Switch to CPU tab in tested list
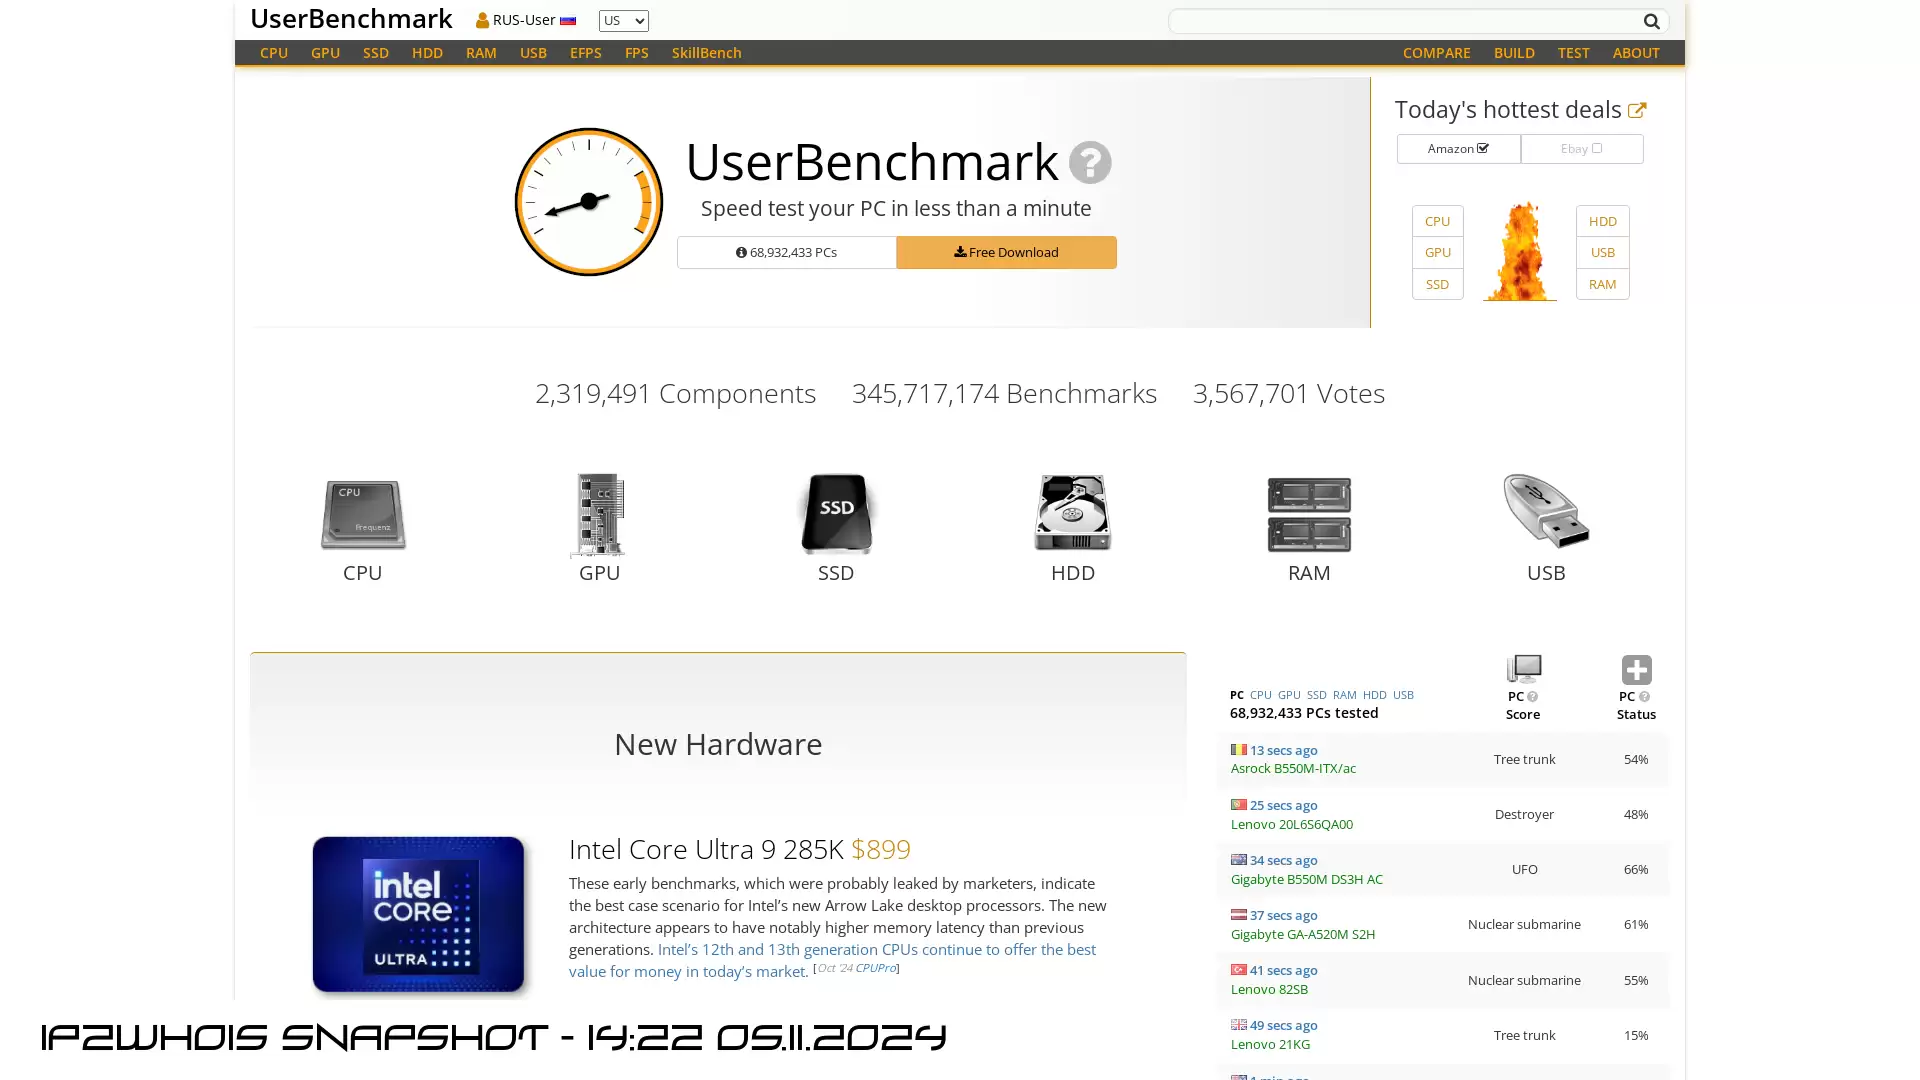Screen dimensions: 1920x1080 coord(1260,695)
